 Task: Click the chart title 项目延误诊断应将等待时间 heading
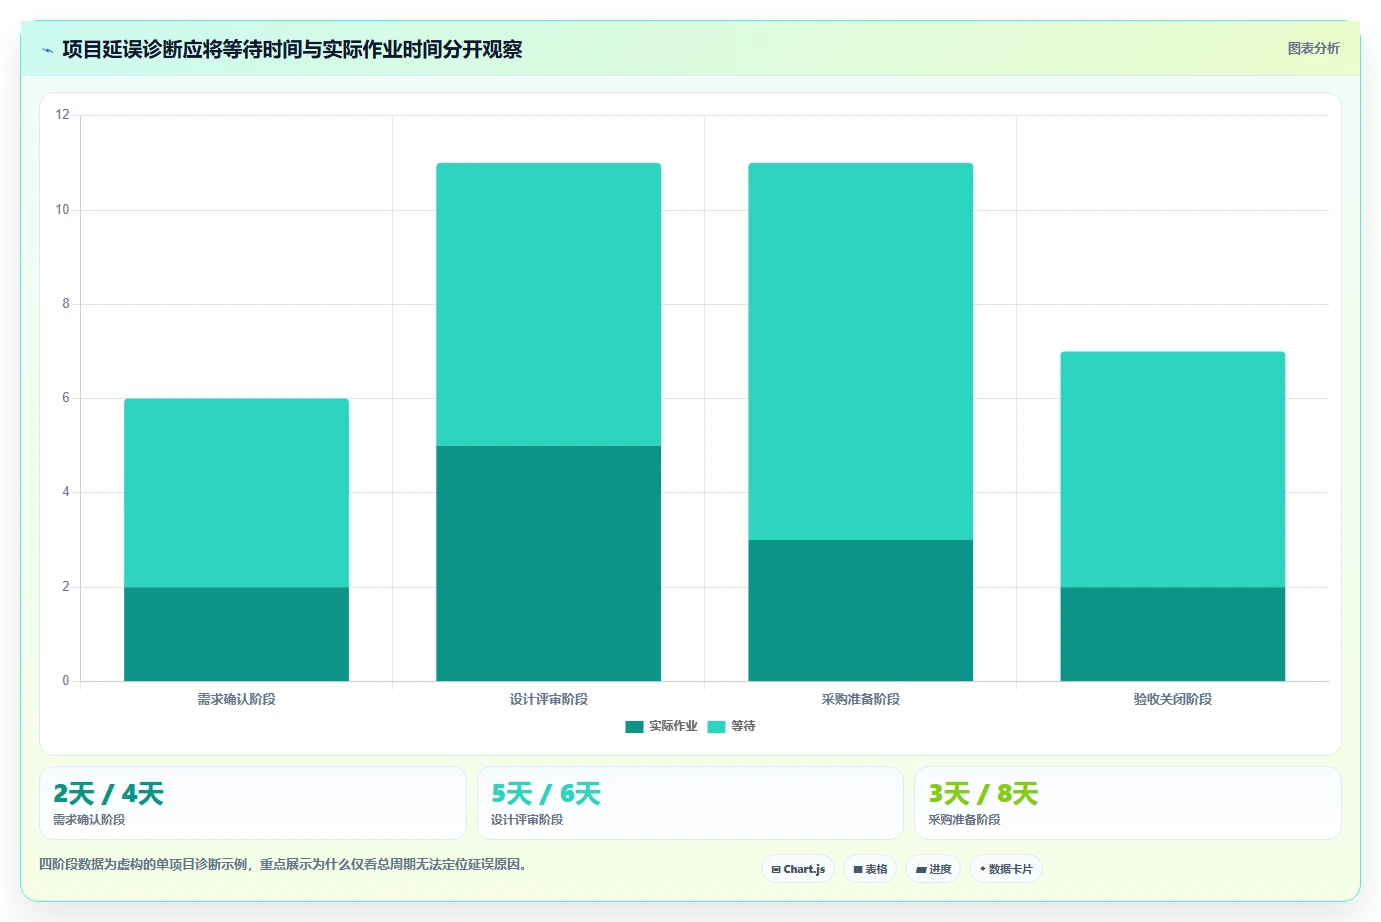292,49
